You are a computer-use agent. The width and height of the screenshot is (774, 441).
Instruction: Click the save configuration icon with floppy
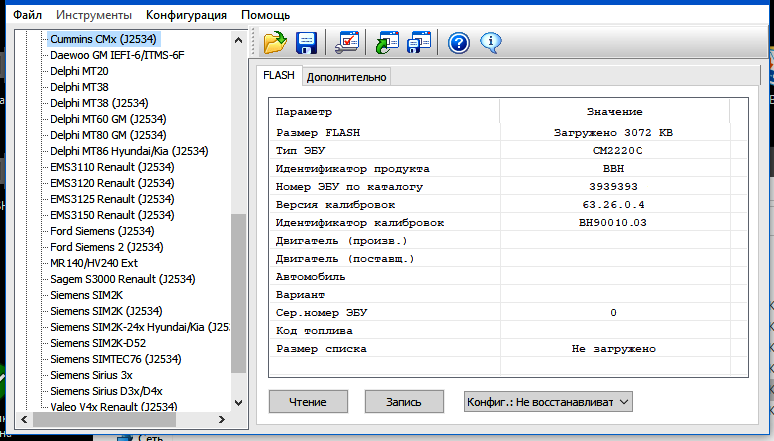point(419,42)
